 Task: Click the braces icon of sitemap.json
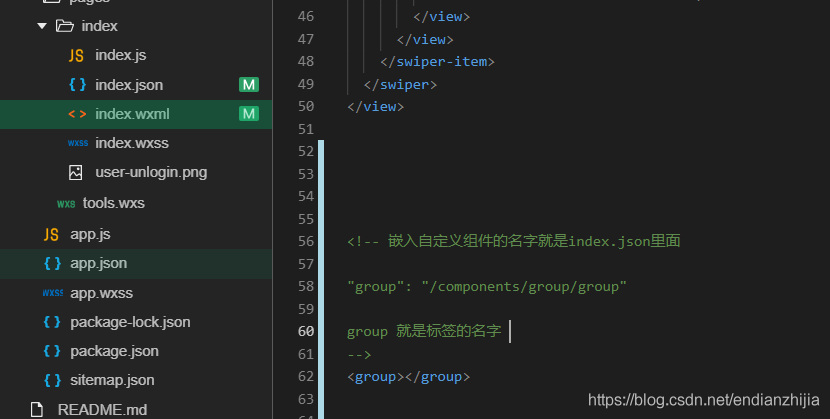click(x=52, y=380)
